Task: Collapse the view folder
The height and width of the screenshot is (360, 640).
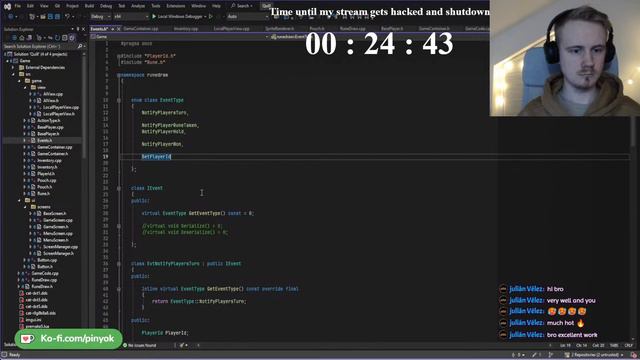Action: (25, 87)
